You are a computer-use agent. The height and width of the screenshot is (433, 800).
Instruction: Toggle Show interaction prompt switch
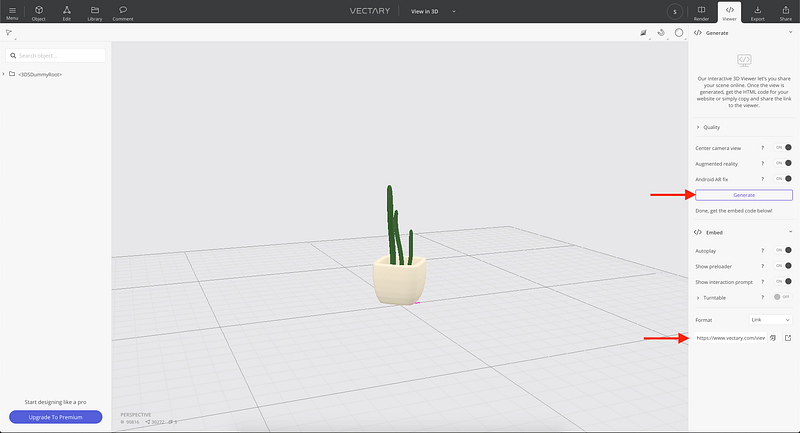pos(783,282)
